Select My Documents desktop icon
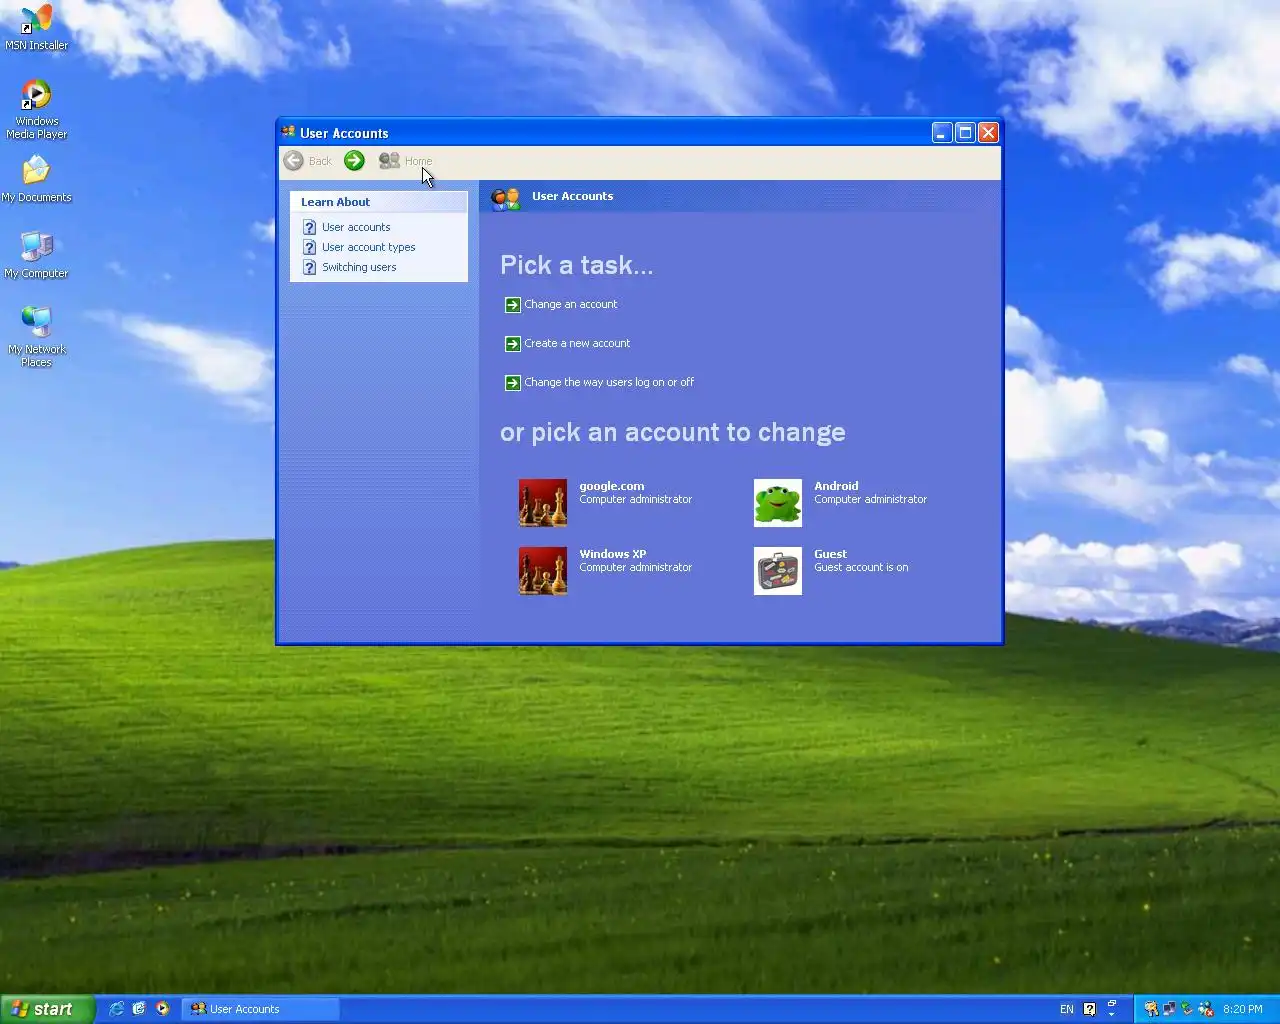This screenshot has height=1024, width=1280. [x=37, y=179]
